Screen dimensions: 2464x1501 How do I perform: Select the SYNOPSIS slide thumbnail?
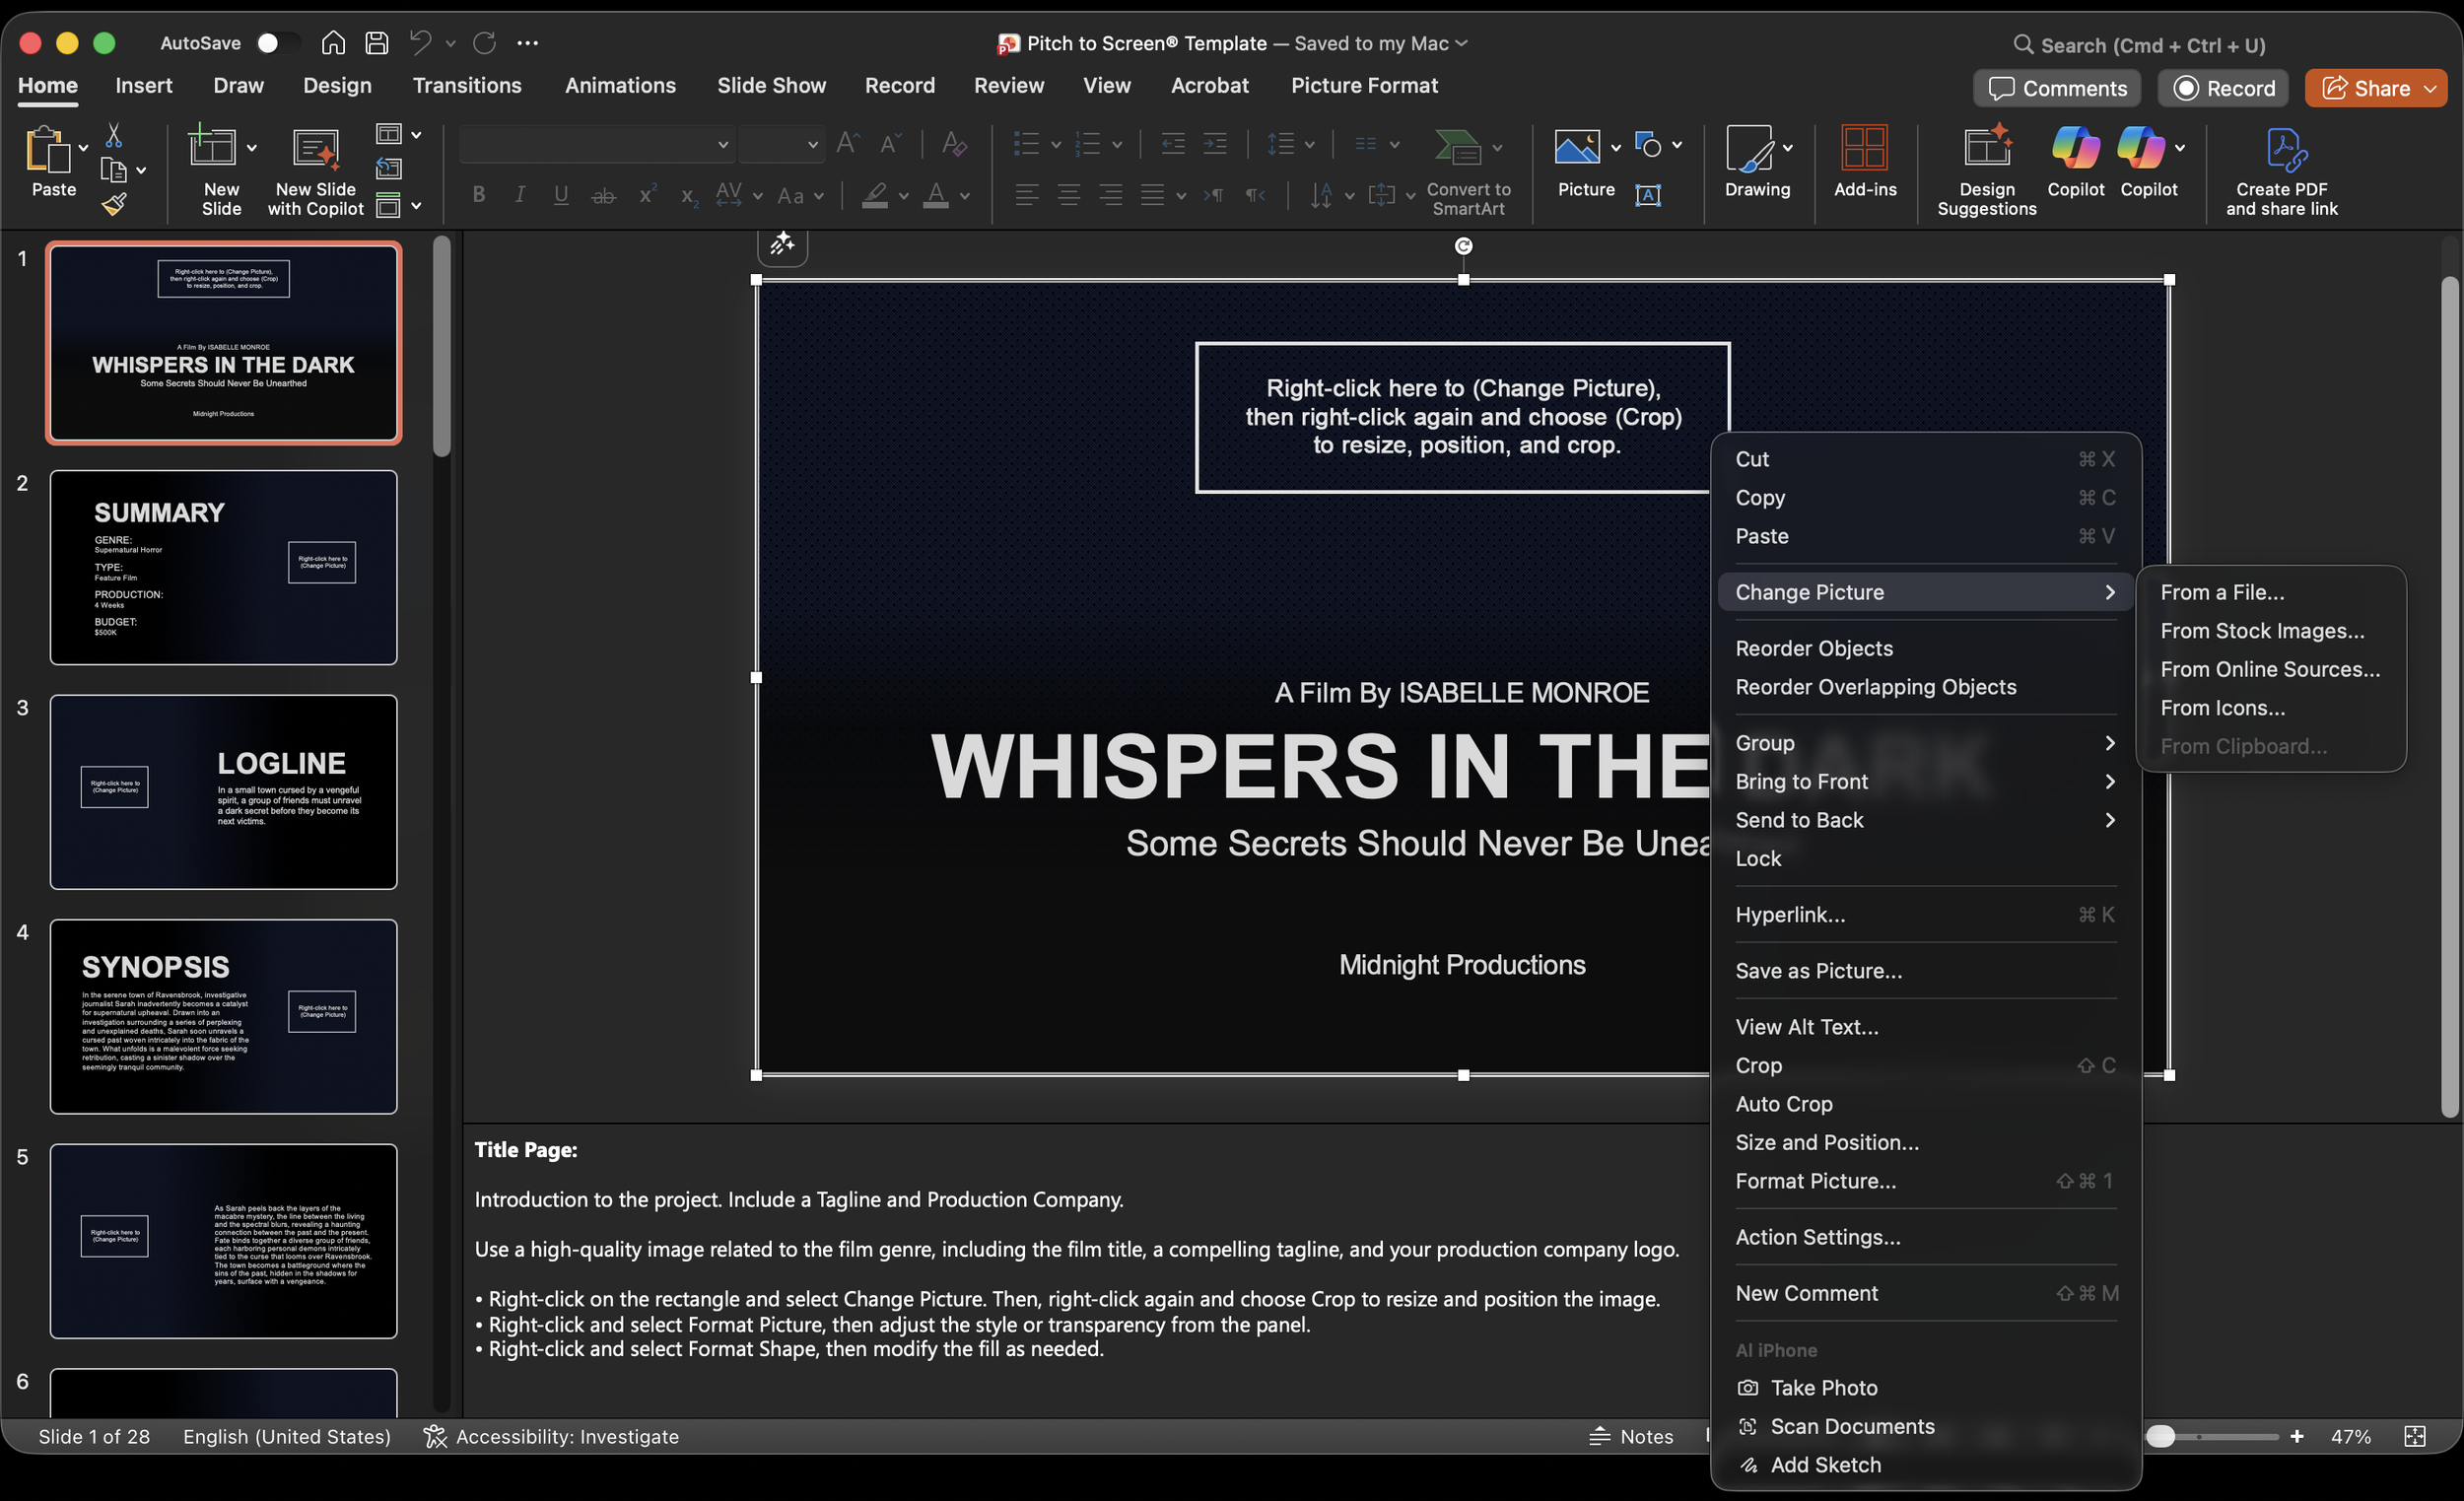point(224,1016)
